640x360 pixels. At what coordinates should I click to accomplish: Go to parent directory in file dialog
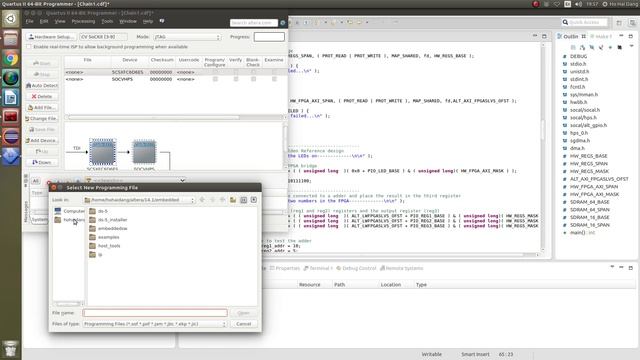(x=222, y=200)
